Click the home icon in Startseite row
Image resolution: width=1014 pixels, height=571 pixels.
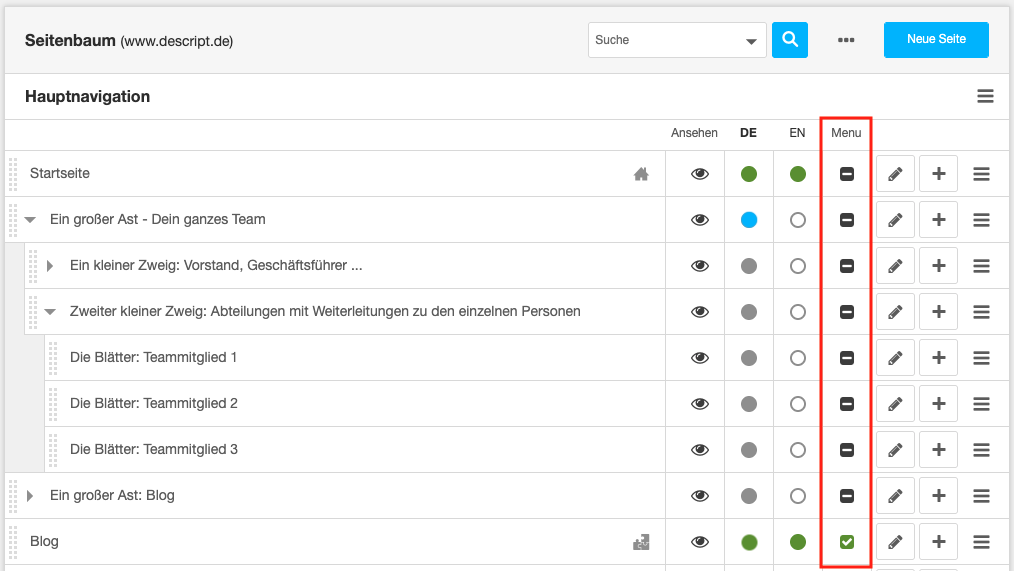[x=641, y=174]
